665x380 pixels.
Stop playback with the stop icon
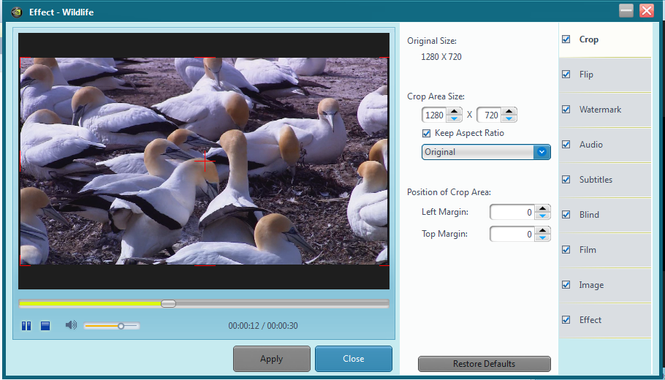pos(46,326)
